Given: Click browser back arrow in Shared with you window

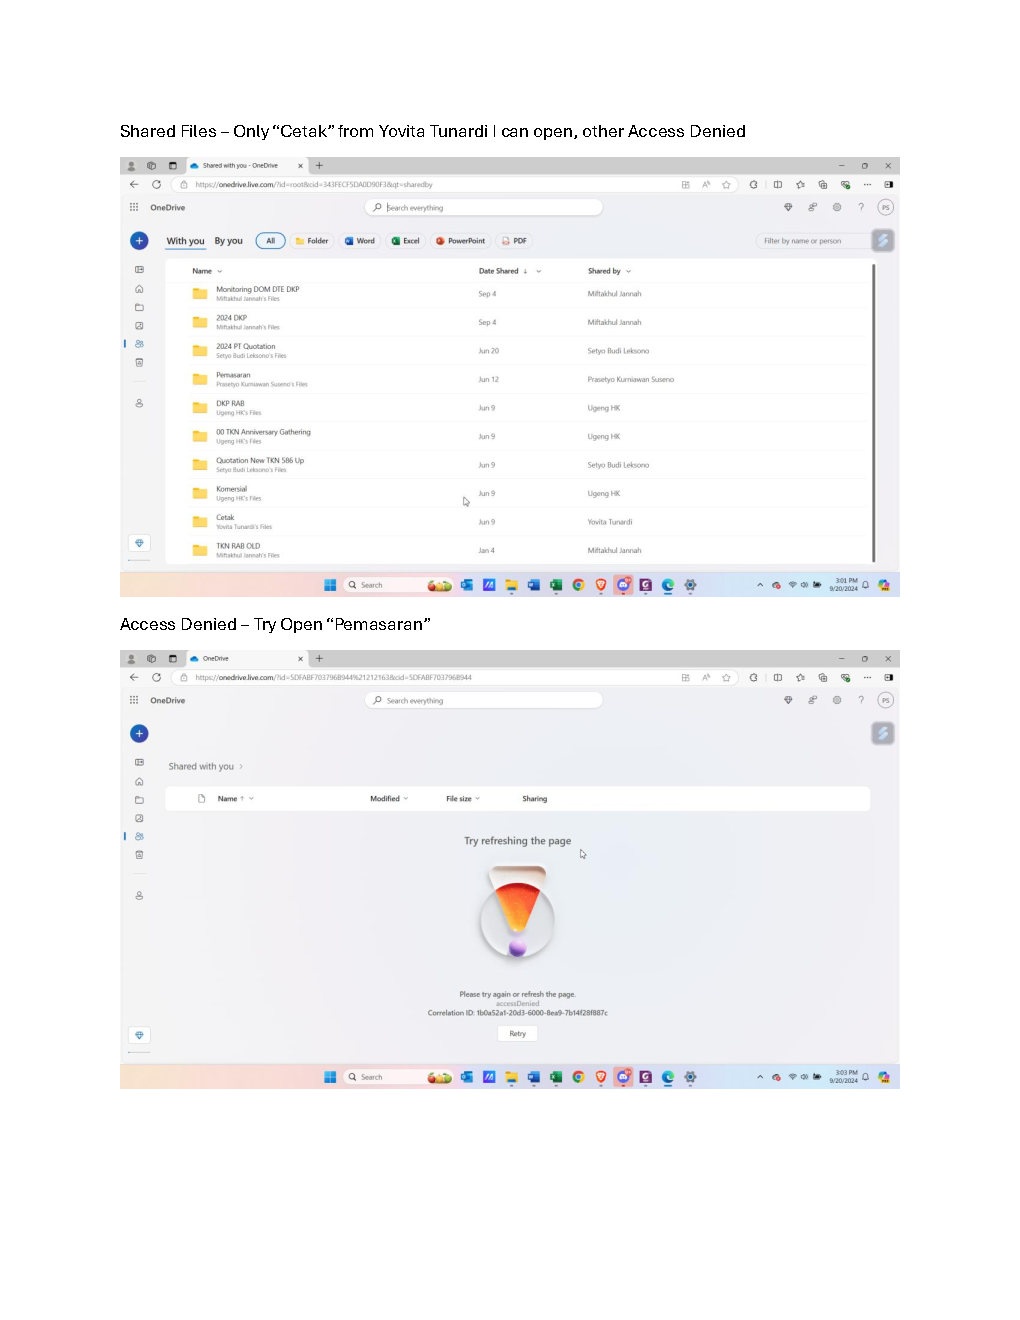Looking at the screenshot, I should pyautogui.click(x=134, y=184).
